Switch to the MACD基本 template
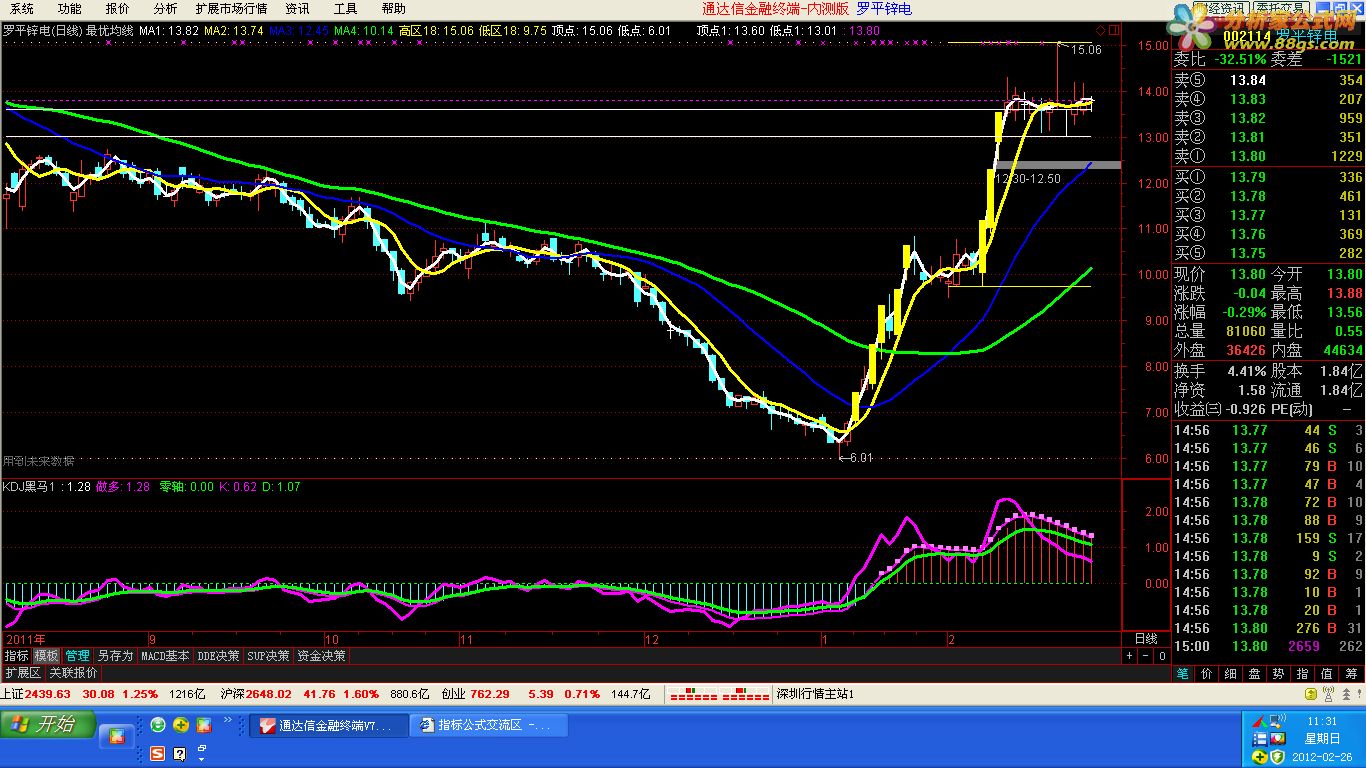The height and width of the screenshot is (768, 1366). tap(165, 656)
